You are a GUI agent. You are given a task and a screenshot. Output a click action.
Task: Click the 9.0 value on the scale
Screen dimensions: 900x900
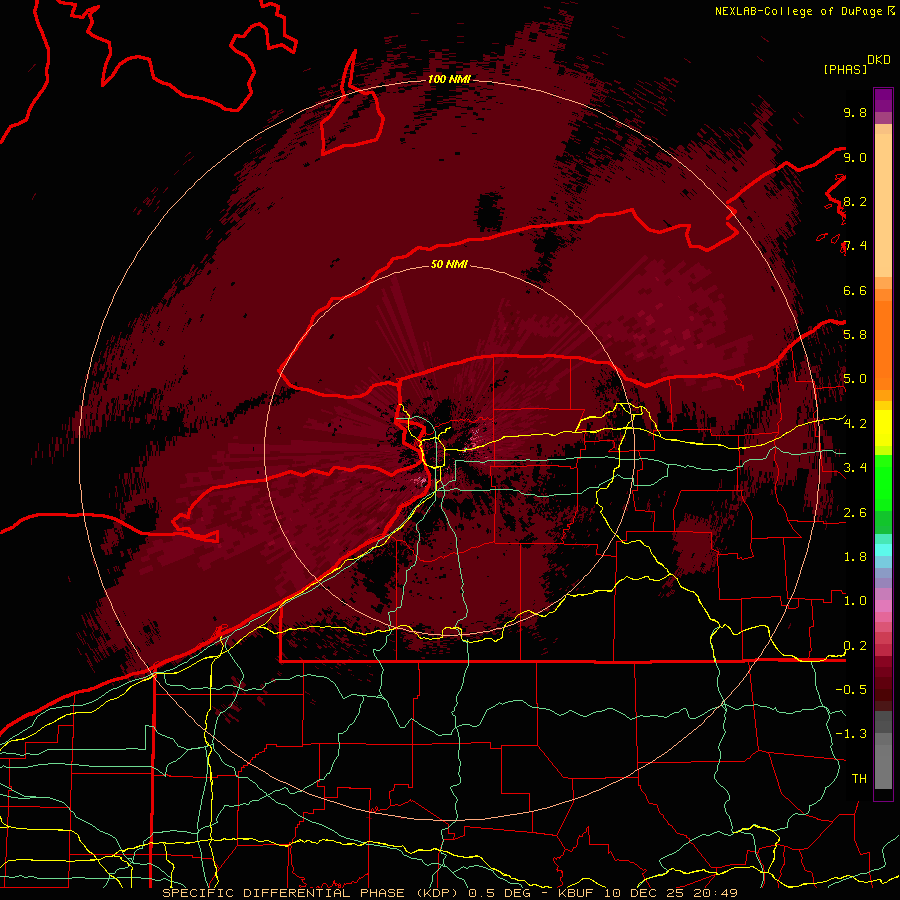[x=855, y=157]
